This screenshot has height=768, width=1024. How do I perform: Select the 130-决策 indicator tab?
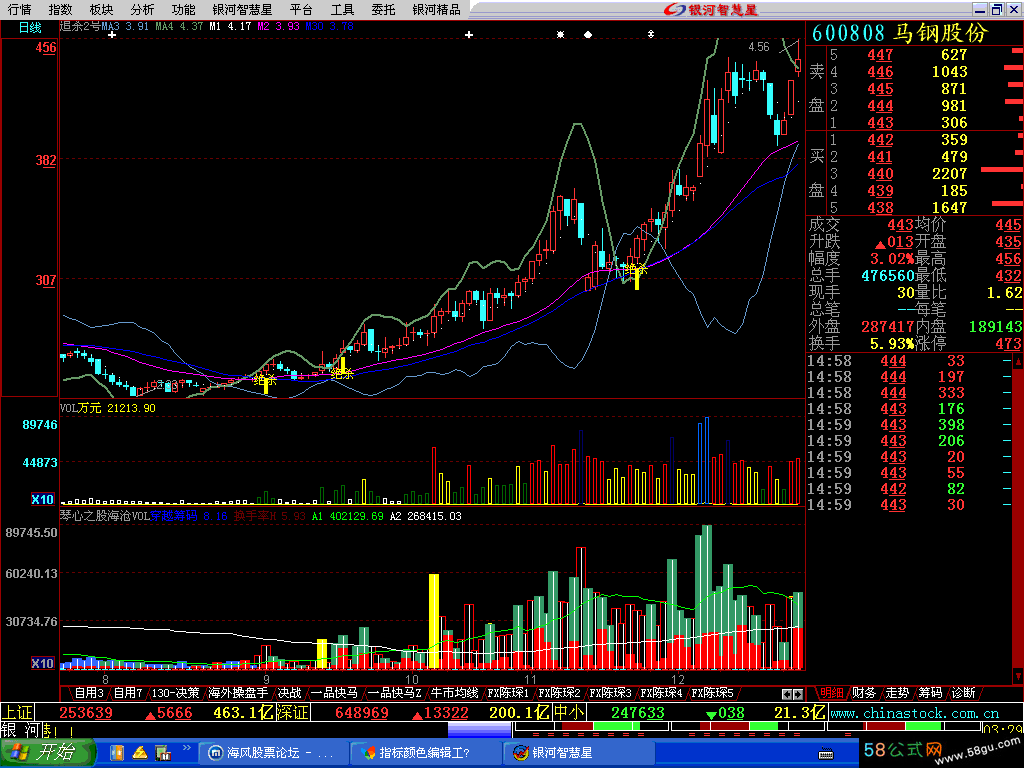(x=175, y=693)
